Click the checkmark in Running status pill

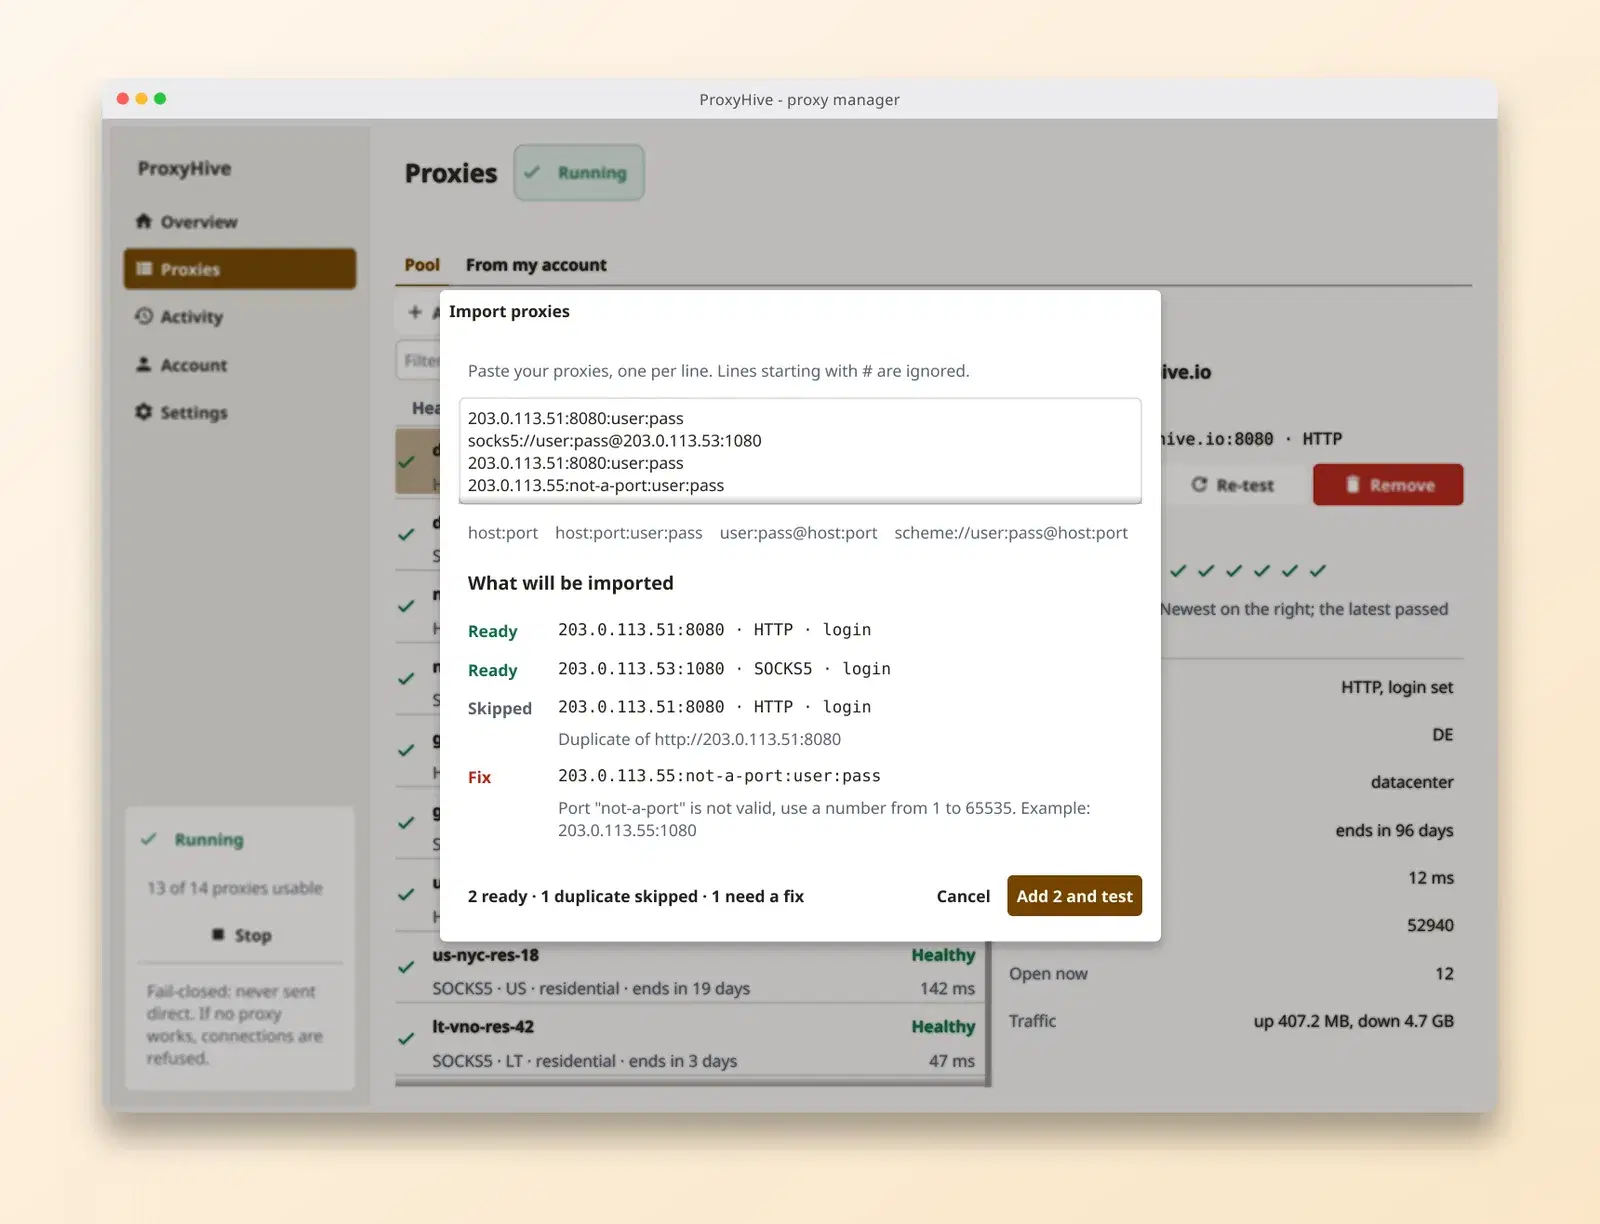tap(532, 172)
